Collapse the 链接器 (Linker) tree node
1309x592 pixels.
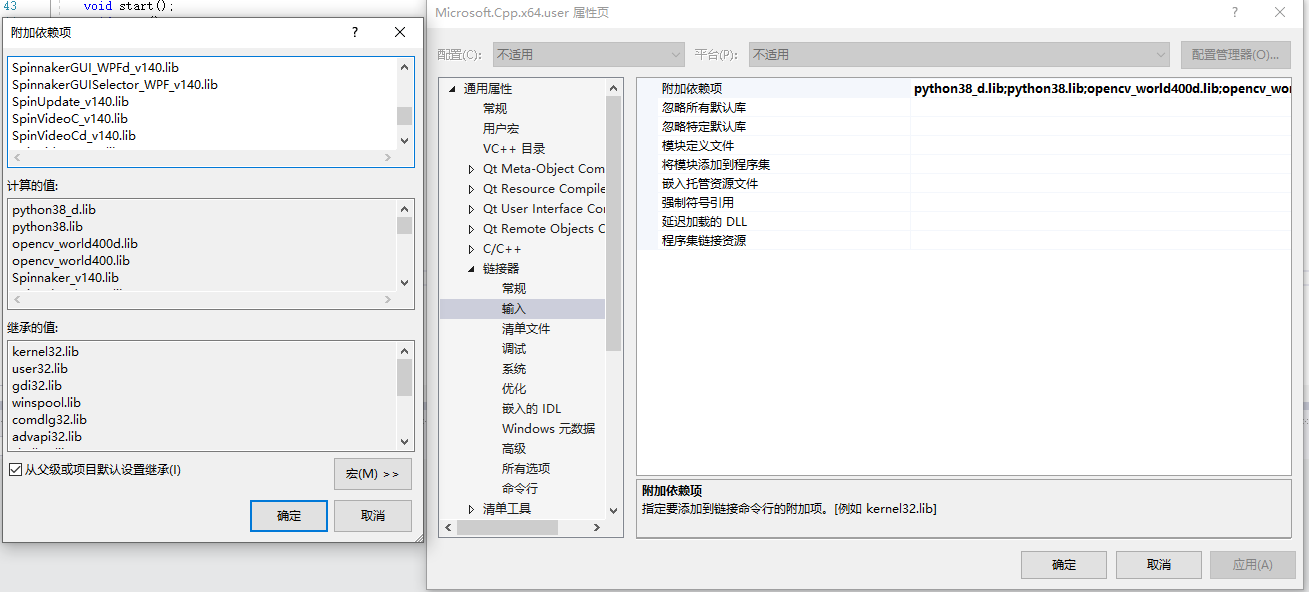coord(470,268)
